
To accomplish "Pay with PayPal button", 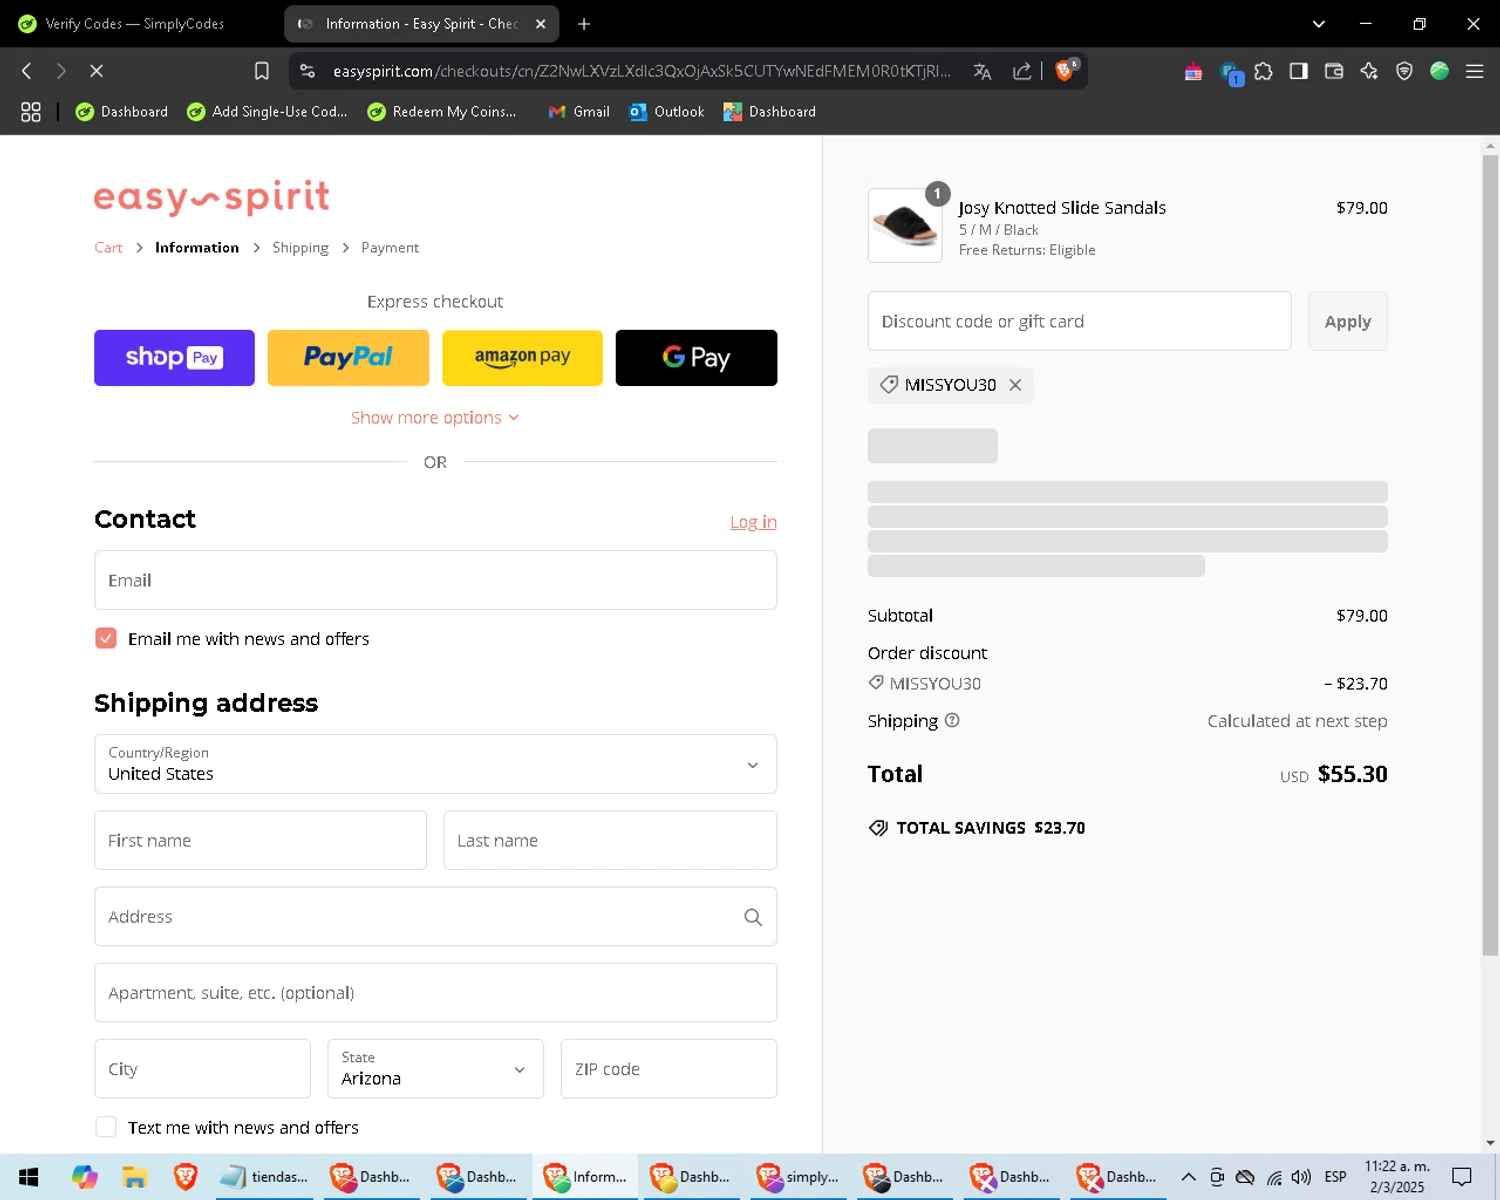I will click(348, 358).
